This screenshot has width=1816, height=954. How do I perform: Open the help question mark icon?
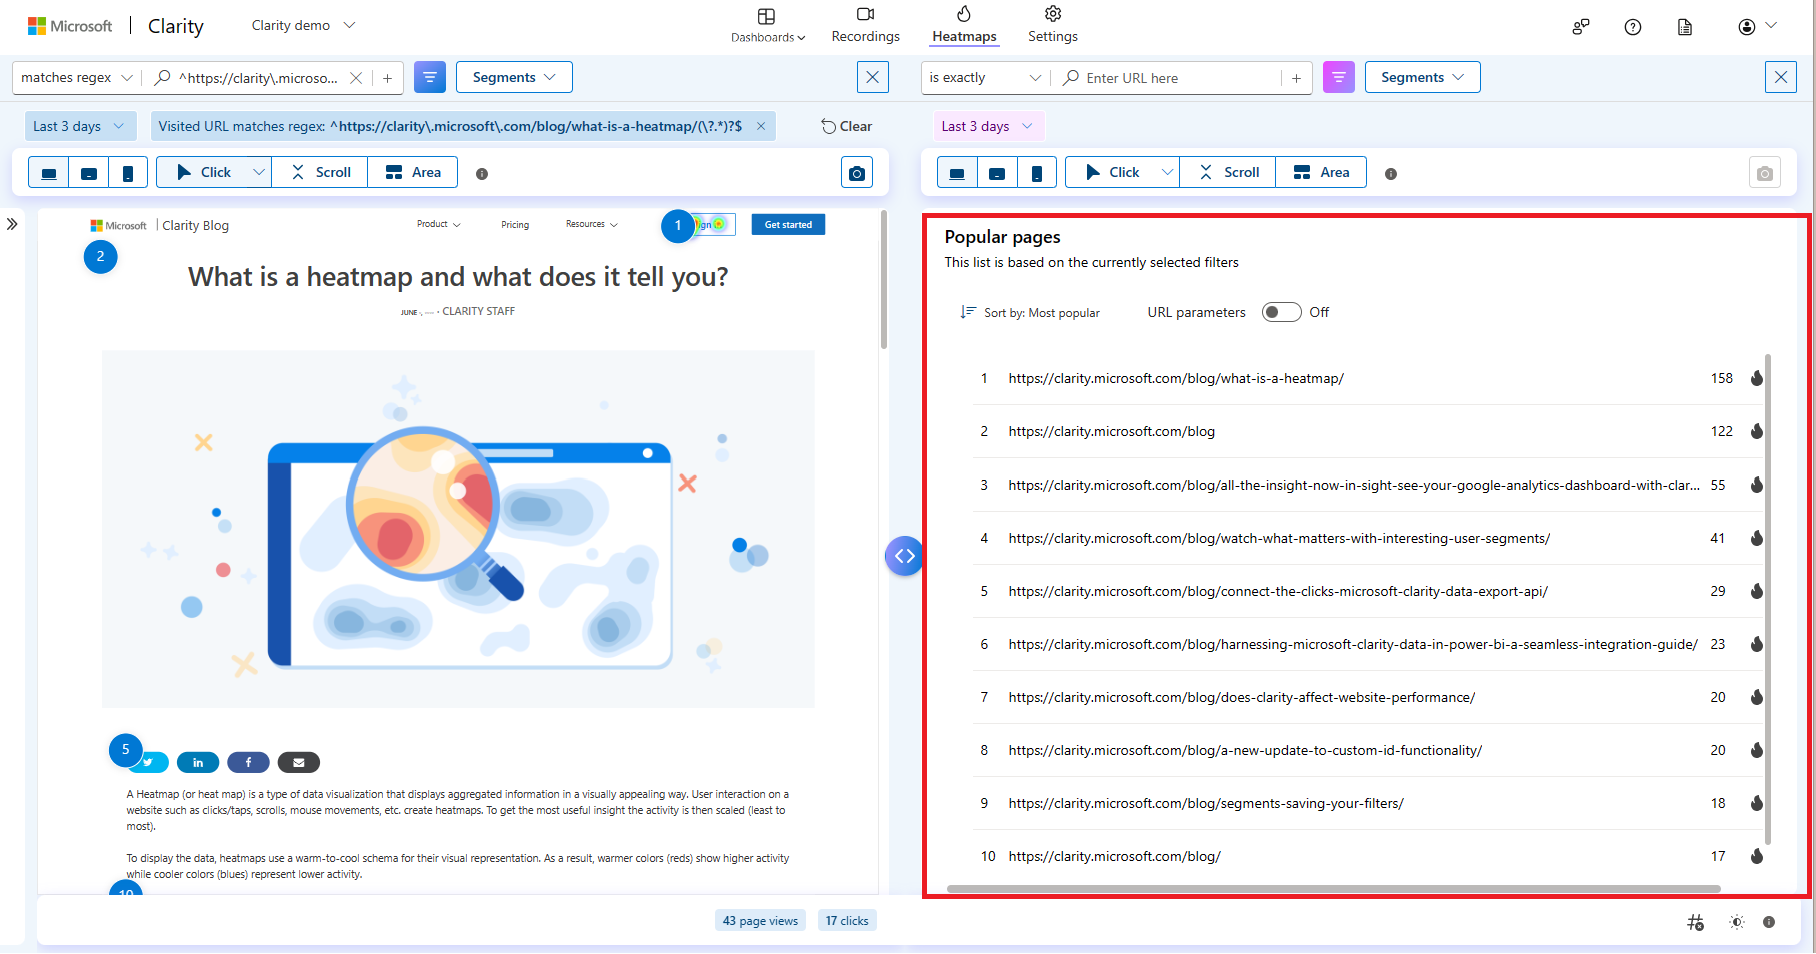click(1632, 27)
